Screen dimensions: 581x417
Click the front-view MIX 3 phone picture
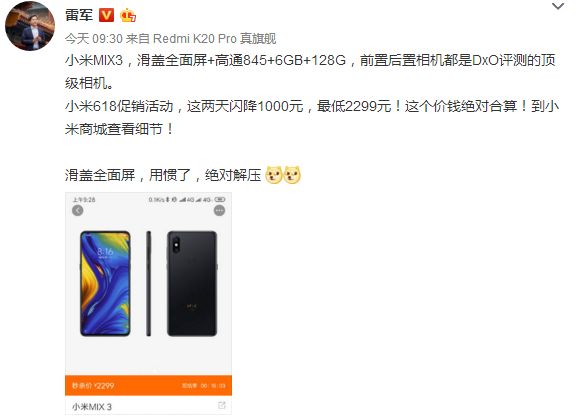(105, 284)
